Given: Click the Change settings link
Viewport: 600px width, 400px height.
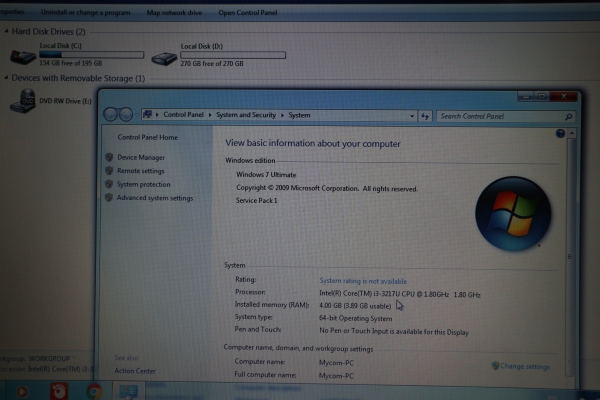Looking at the screenshot, I should [x=525, y=366].
